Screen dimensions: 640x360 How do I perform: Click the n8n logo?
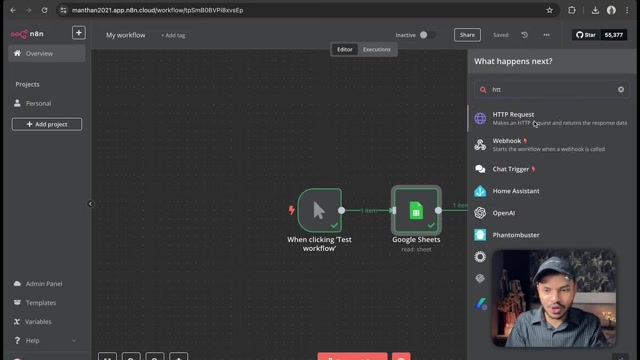click(27, 34)
